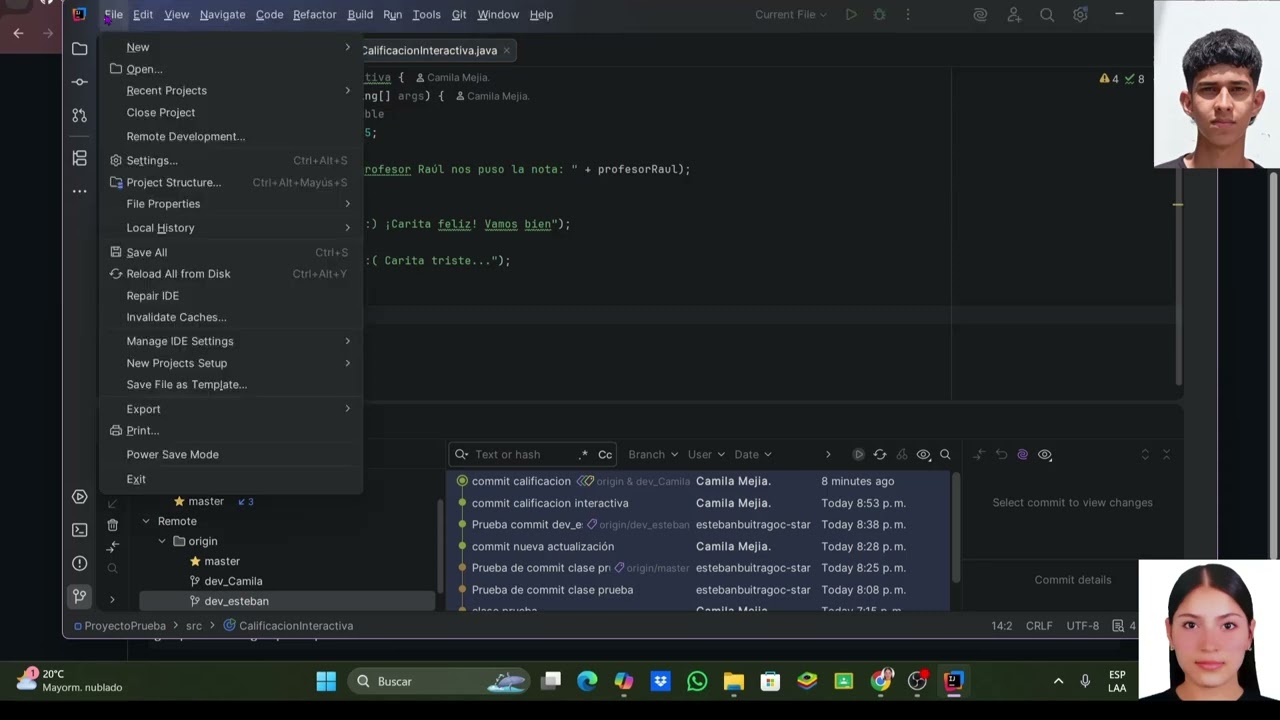Toggle regex option in Git log search
The width and height of the screenshot is (1280, 720).
click(584, 454)
